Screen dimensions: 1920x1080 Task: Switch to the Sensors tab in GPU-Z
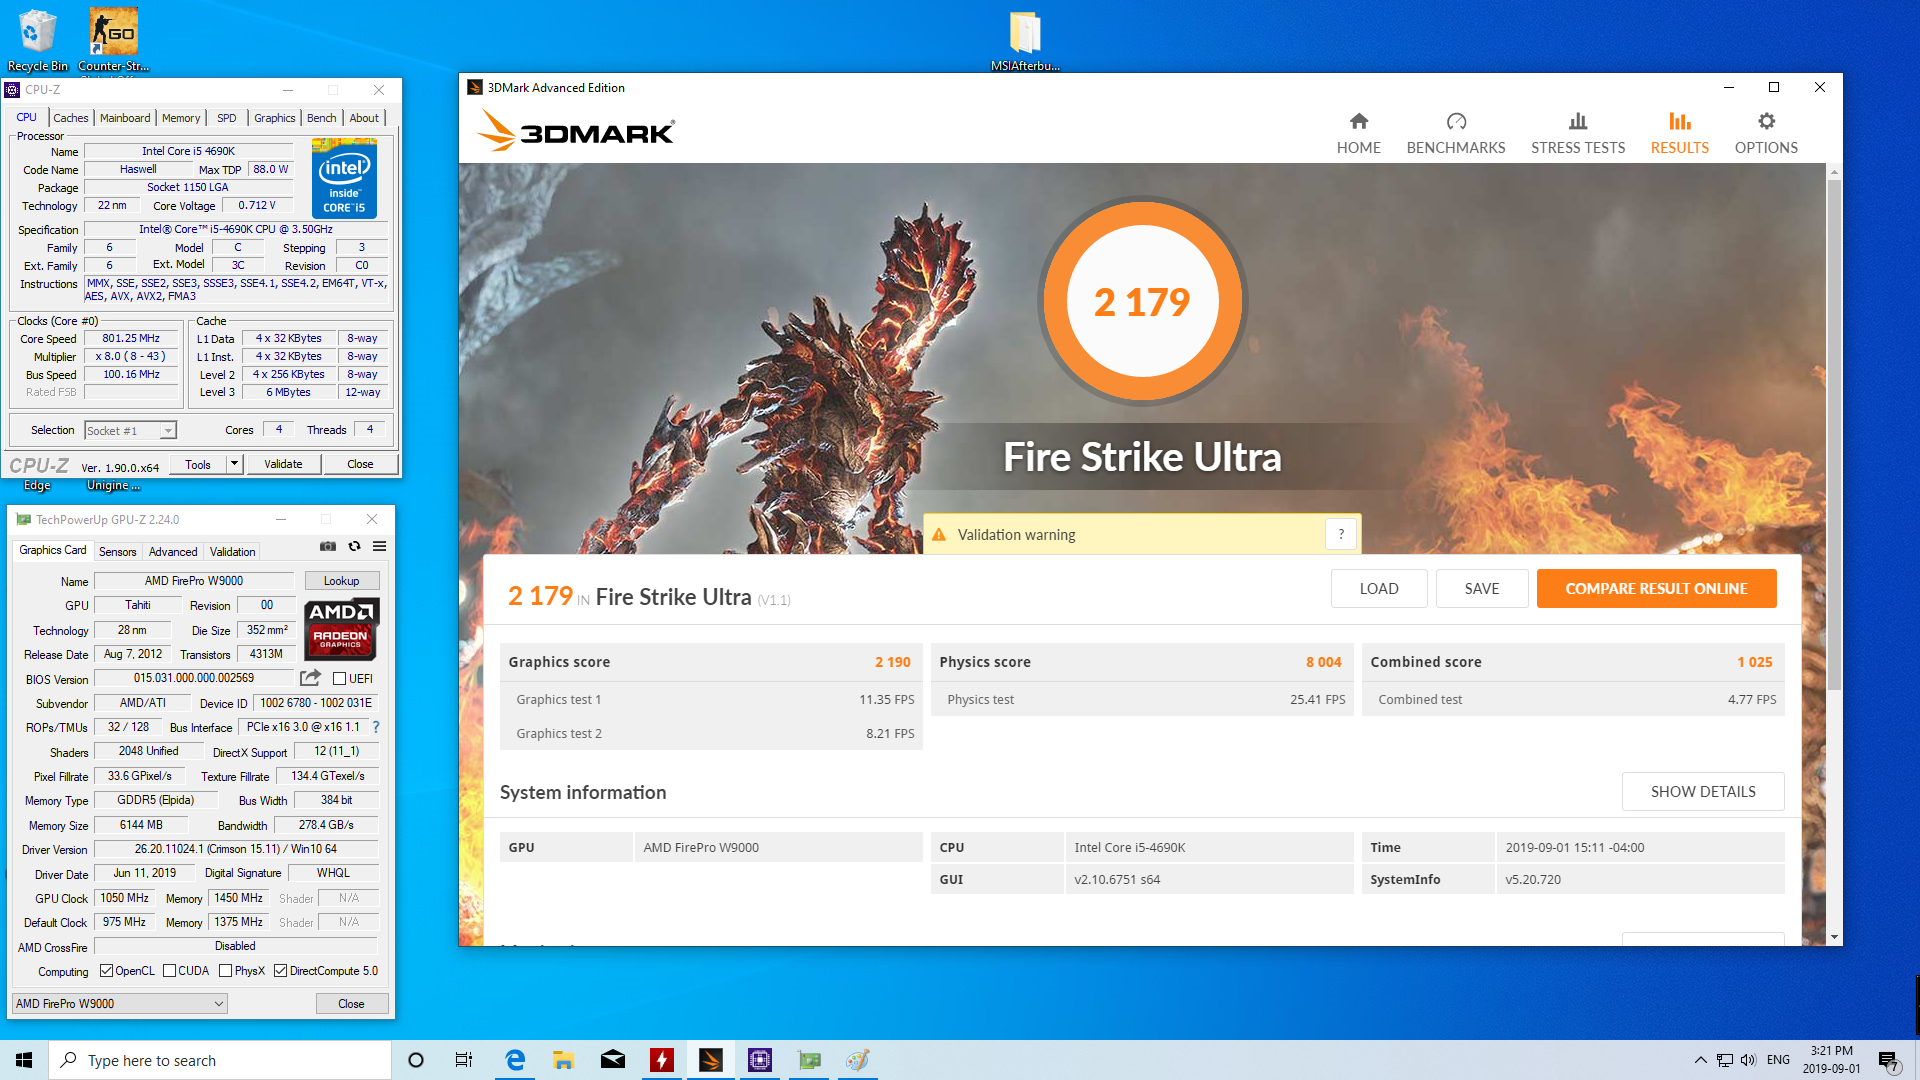pos(117,552)
